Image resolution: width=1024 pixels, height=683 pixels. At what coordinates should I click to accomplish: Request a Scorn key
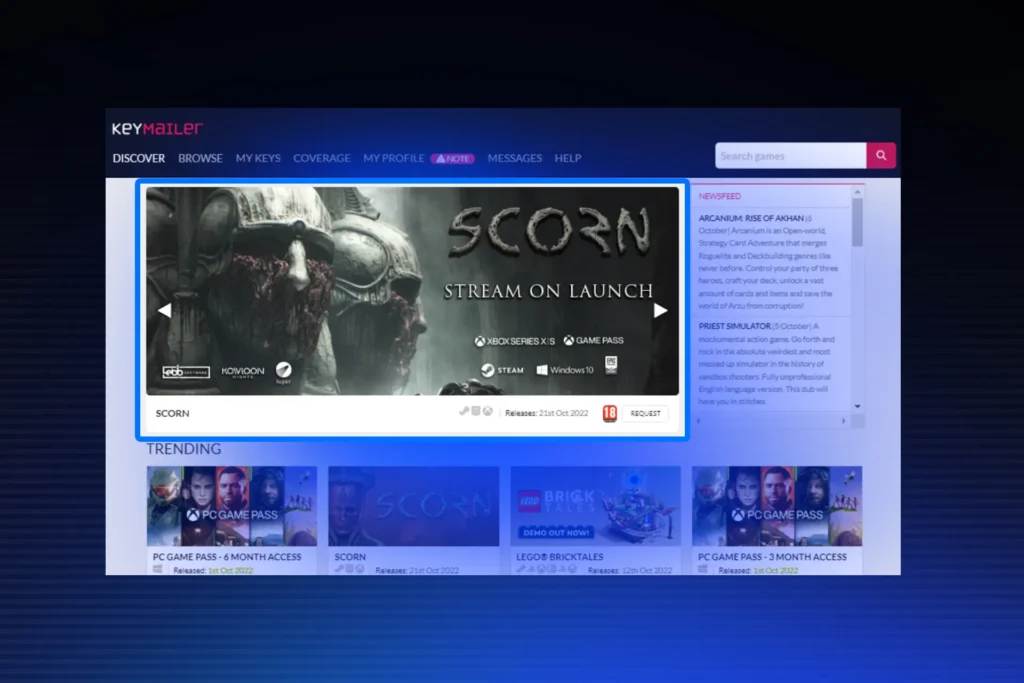pyautogui.click(x=645, y=413)
